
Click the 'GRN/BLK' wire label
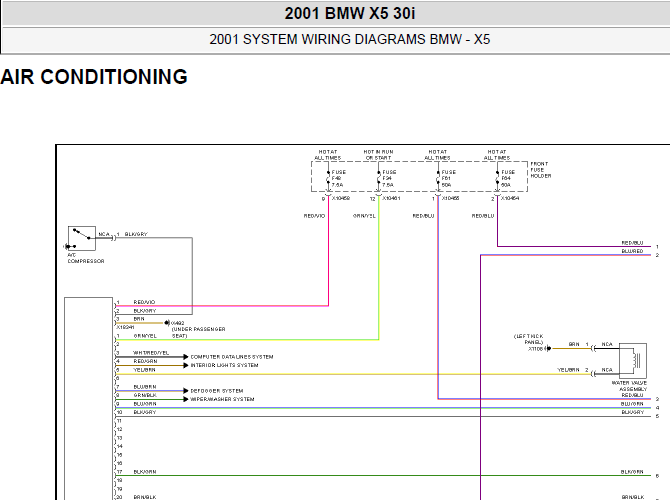145,395
